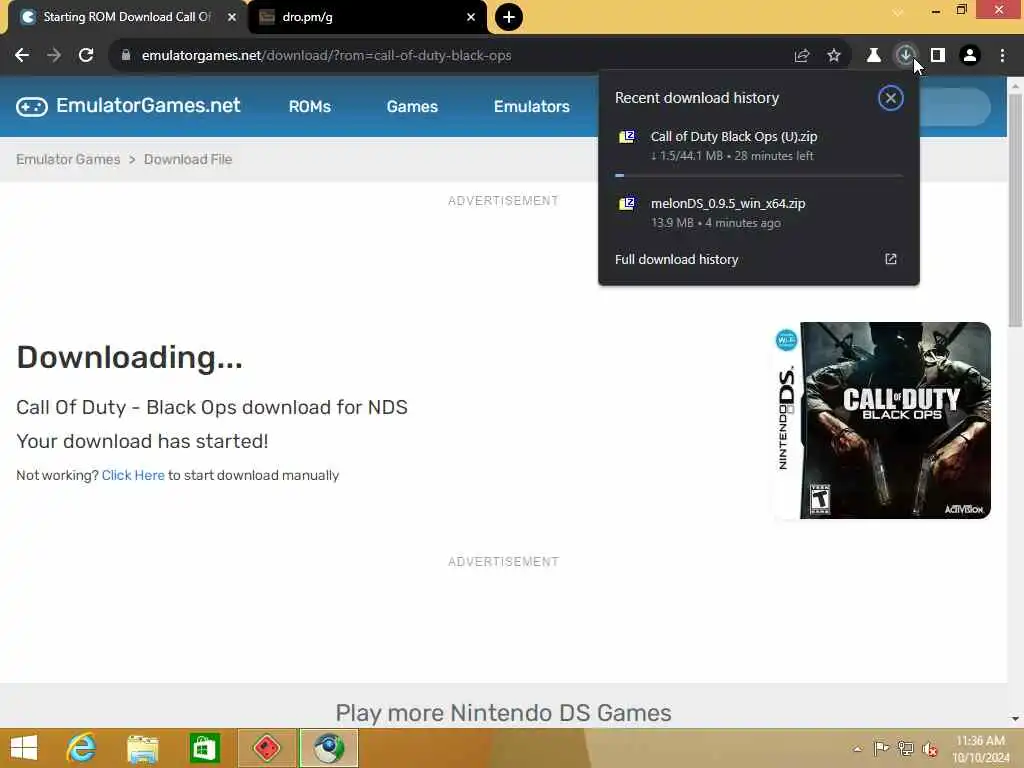Screen dimensions: 1024x768
Task: Reload the current page
Action: [x=86, y=56]
